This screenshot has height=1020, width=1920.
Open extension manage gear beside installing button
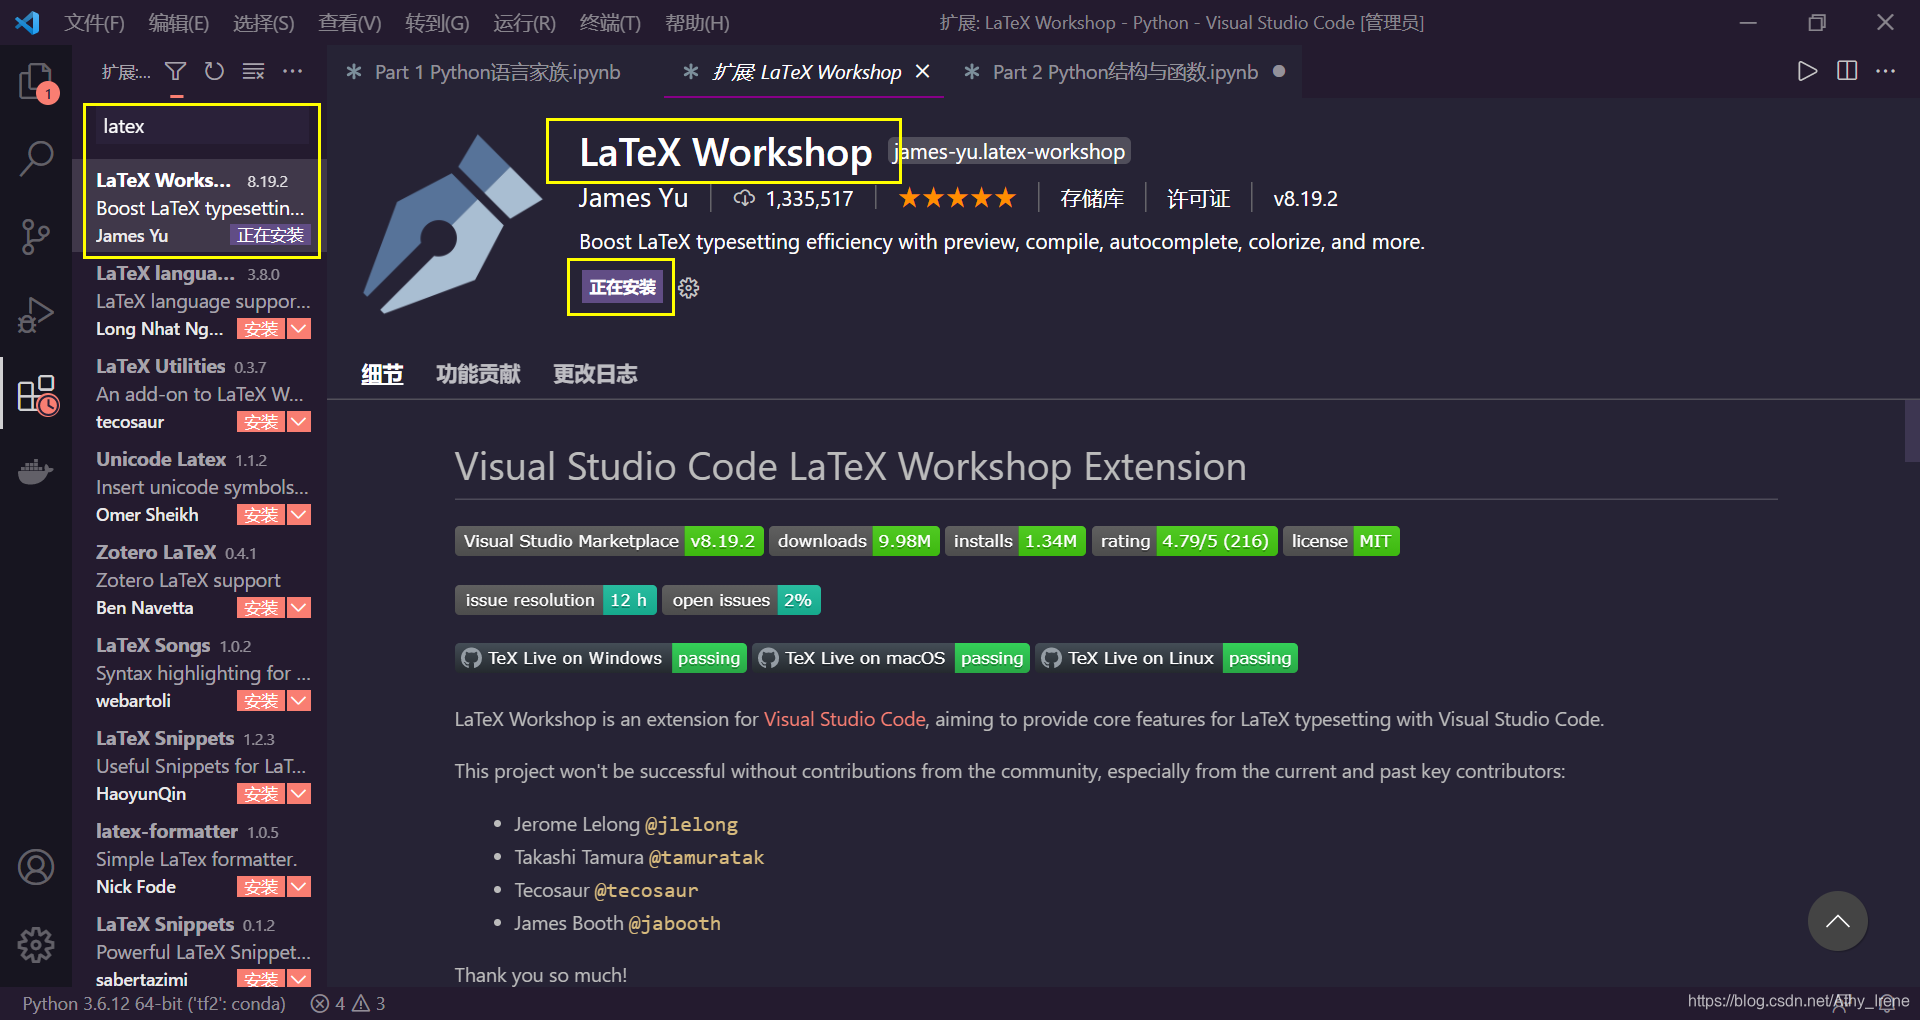coord(689,288)
